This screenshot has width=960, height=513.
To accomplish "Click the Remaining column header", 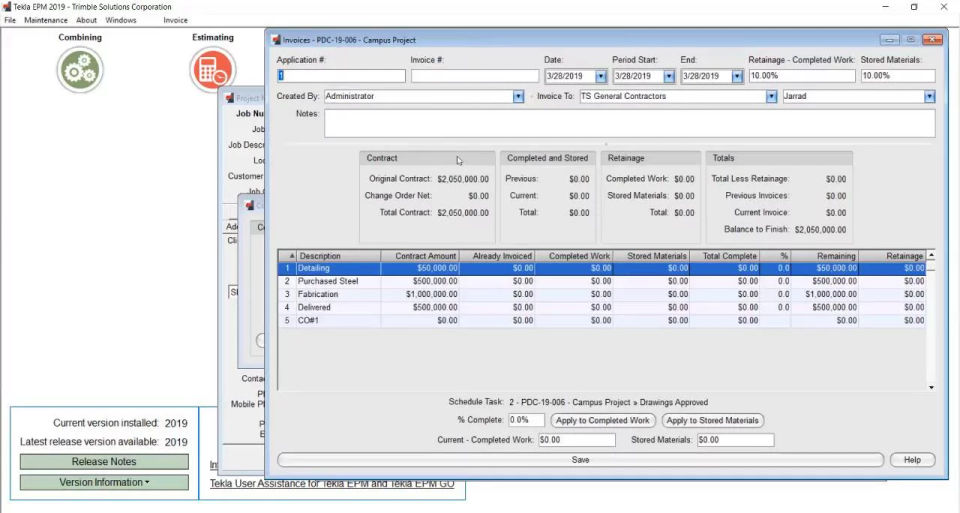I will (824, 256).
